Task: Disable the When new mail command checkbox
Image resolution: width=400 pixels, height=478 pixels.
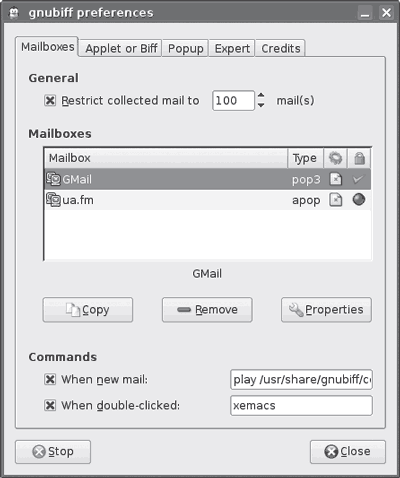Action: click(x=50, y=379)
